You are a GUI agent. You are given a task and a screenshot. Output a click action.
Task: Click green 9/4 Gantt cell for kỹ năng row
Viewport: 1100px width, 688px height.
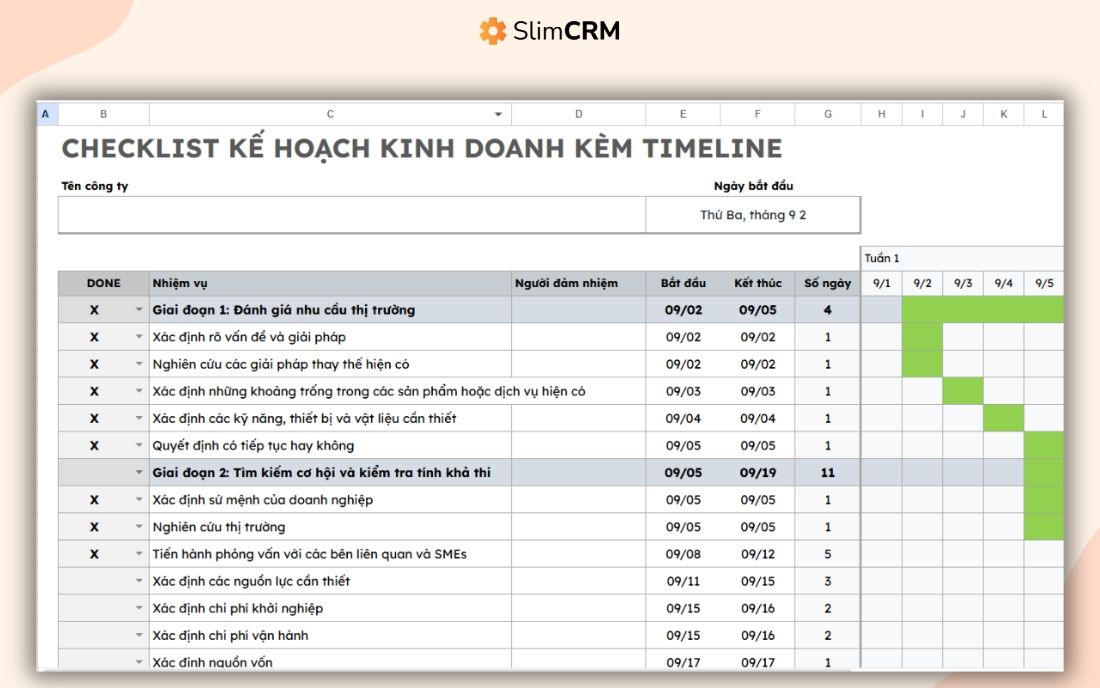tap(1004, 419)
